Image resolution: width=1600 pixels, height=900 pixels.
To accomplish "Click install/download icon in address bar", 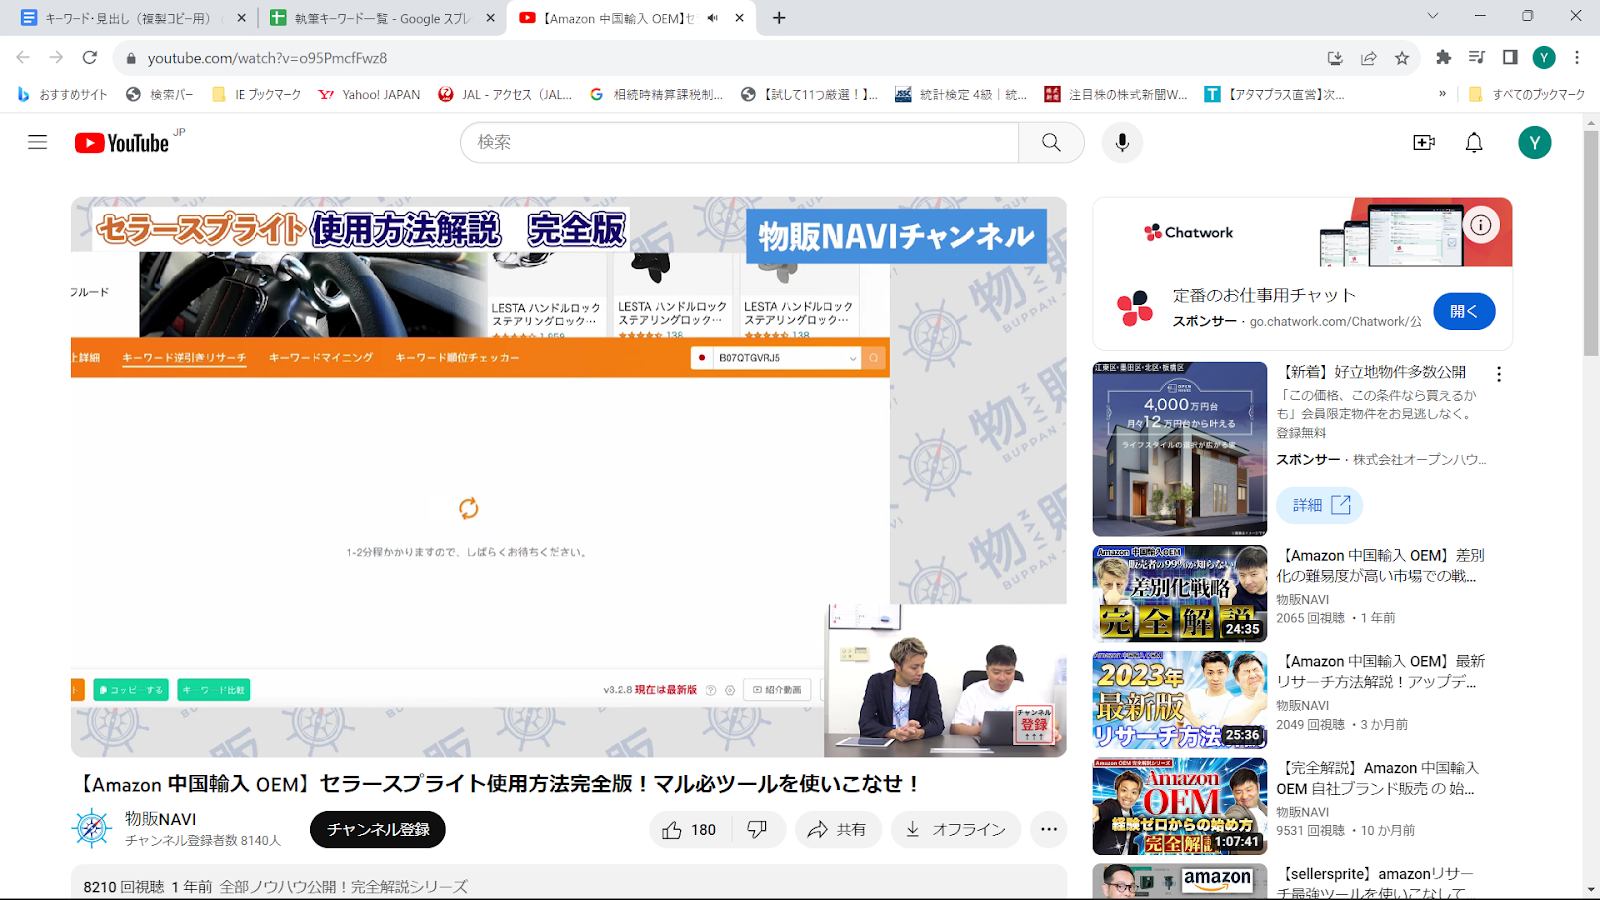I will [x=1335, y=58].
